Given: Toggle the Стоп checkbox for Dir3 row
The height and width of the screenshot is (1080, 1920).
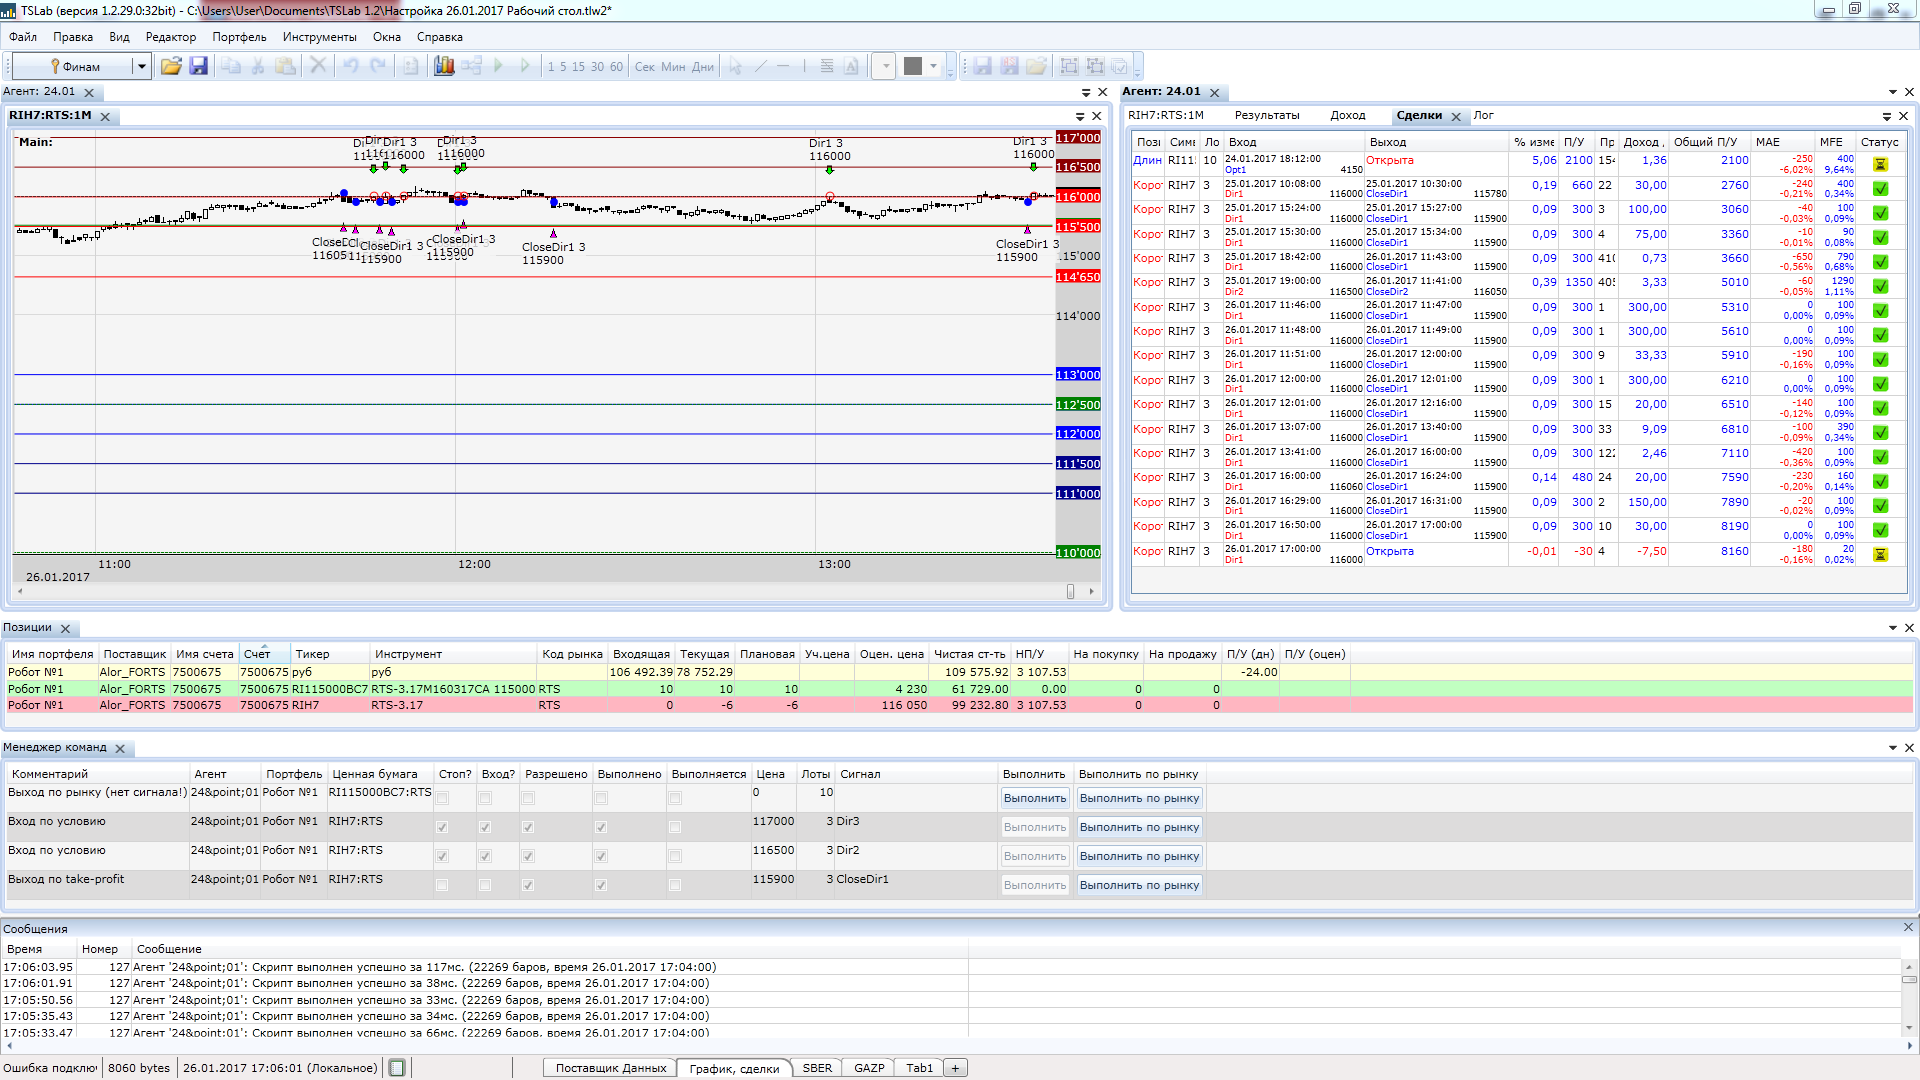Looking at the screenshot, I should coord(442,827).
